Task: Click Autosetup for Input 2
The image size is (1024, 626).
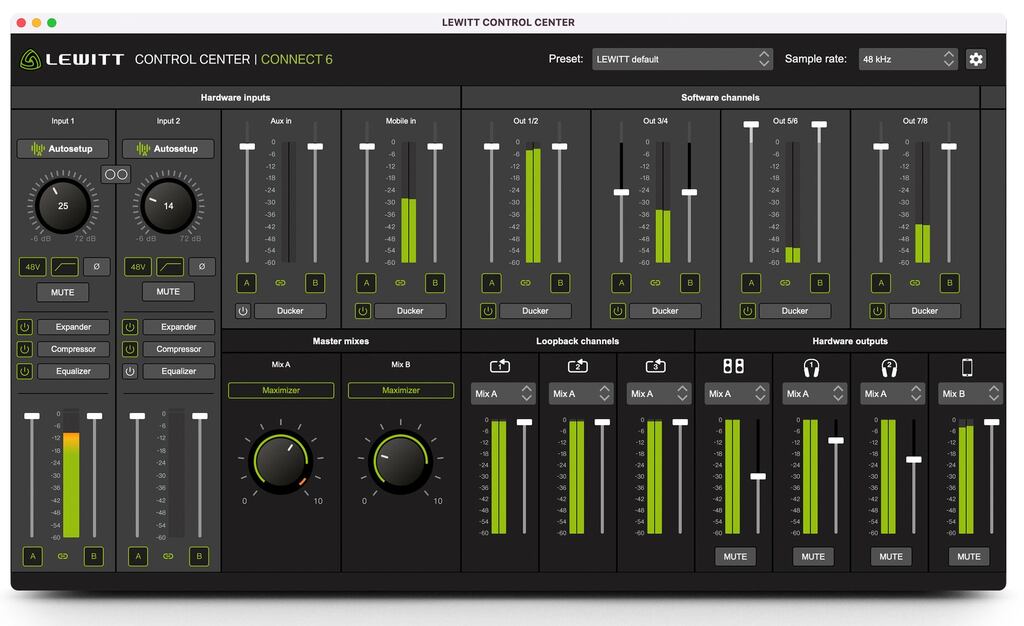Action: 168,149
